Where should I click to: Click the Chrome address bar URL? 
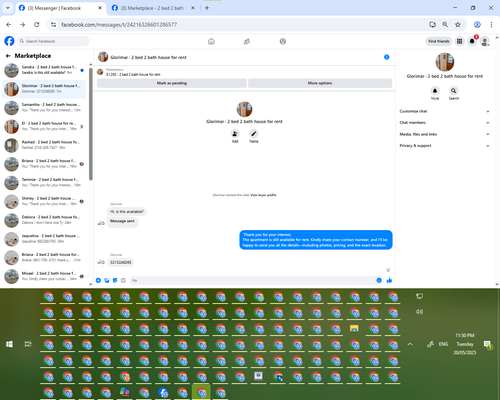[x=119, y=25]
